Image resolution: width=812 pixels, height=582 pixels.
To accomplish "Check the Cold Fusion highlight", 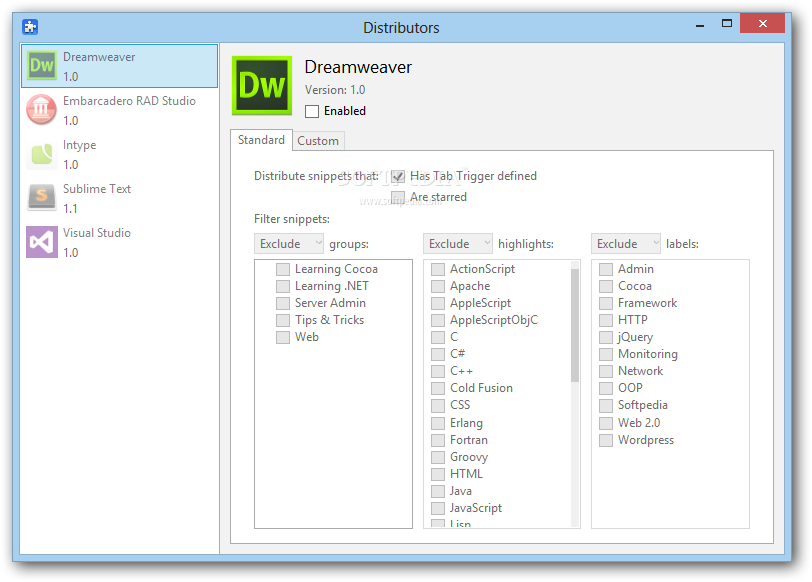I will click(438, 388).
